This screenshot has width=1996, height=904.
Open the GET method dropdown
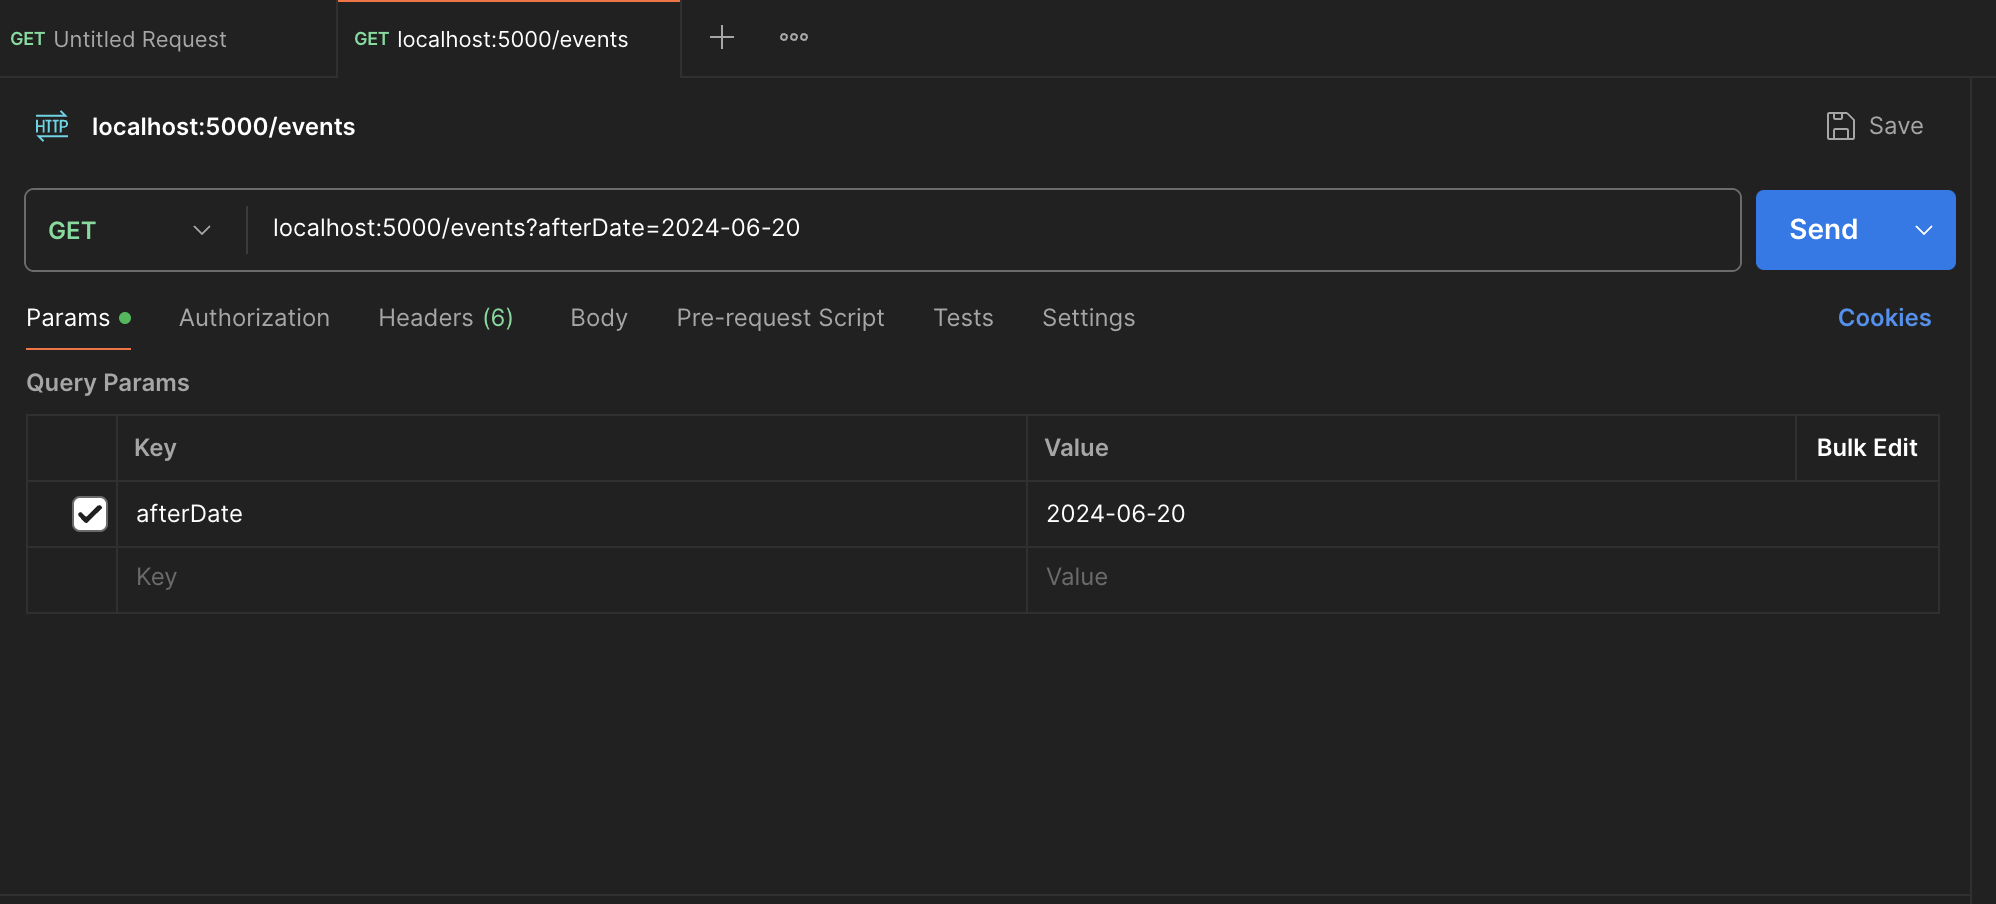pos(130,230)
